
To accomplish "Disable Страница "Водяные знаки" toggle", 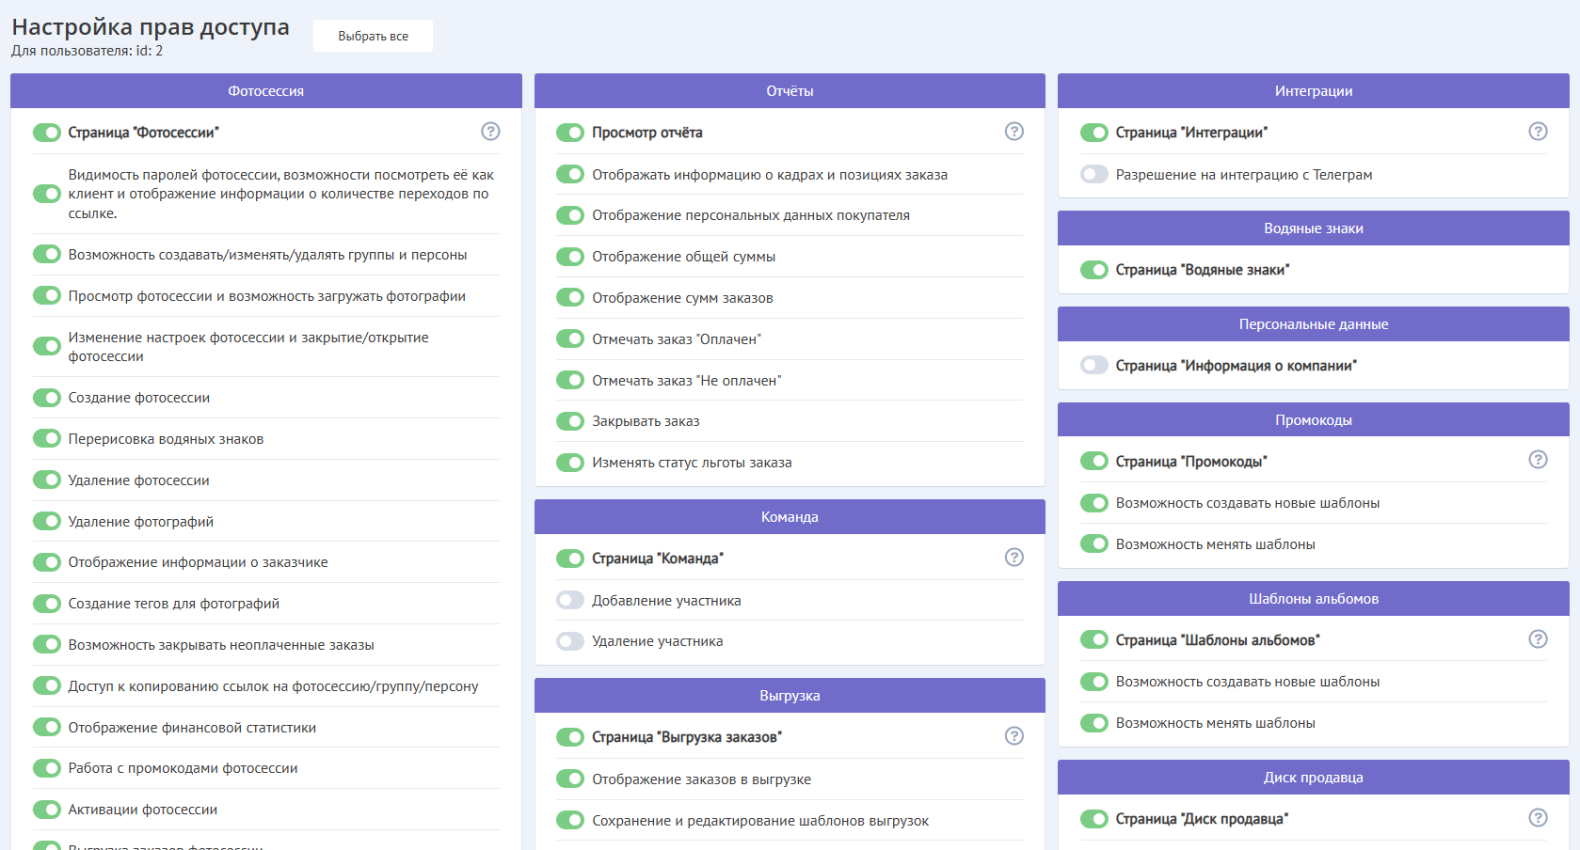I will [x=1094, y=270].
